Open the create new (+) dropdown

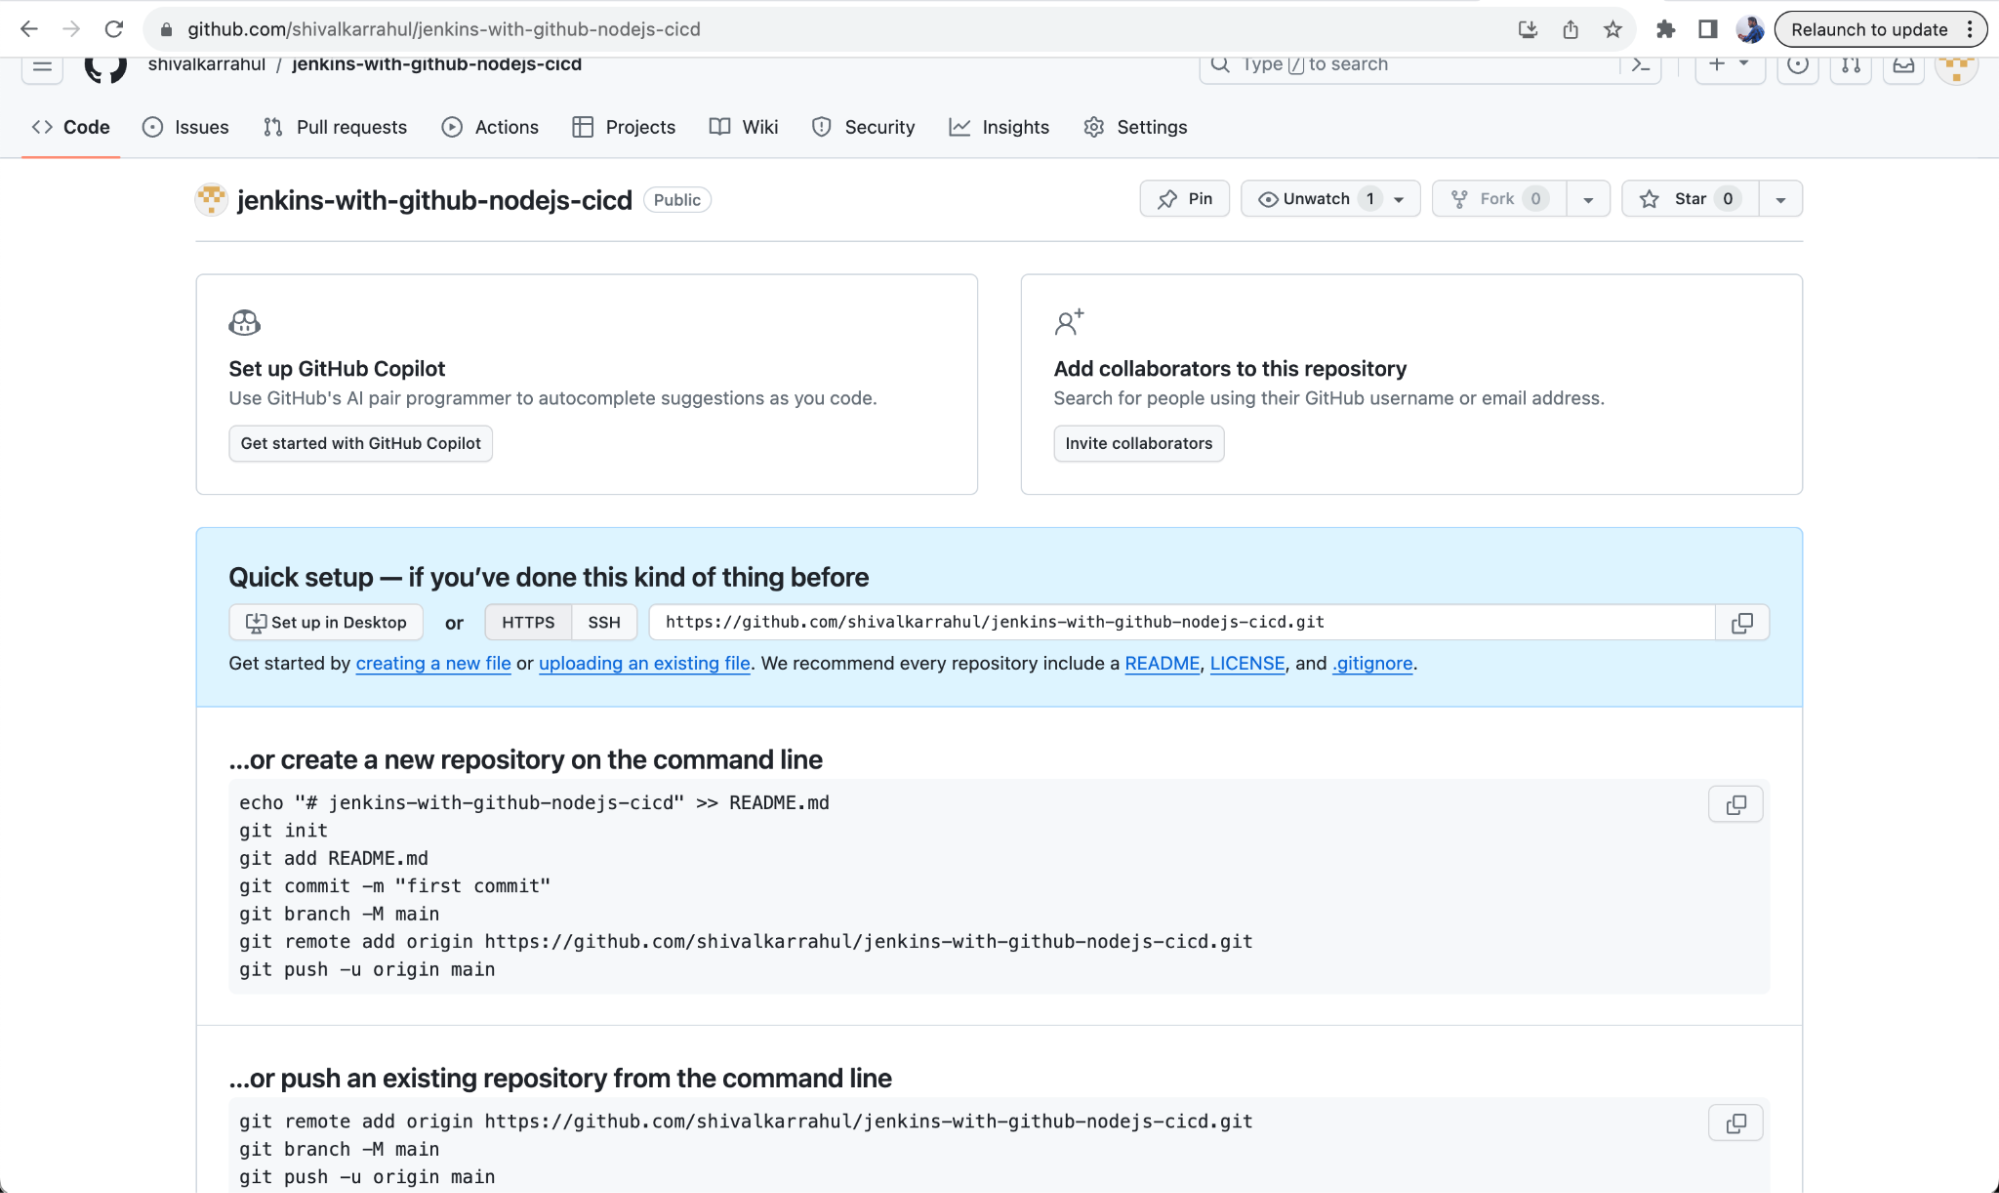click(1729, 63)
